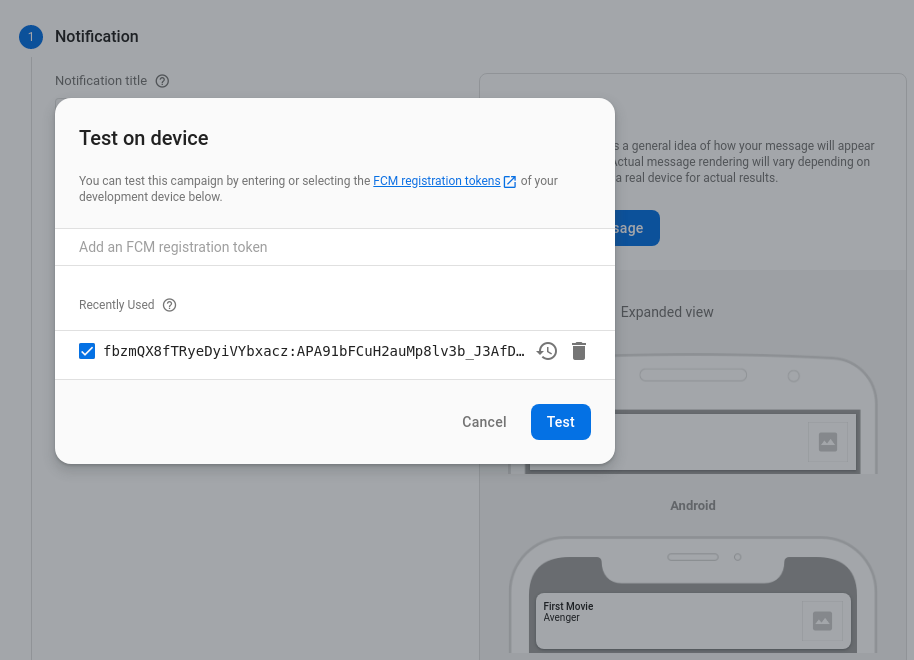The height and width of the screenshot is (660, 914).
Task: Click help icon next to Recently Used
Action: (x=169, y=305)
